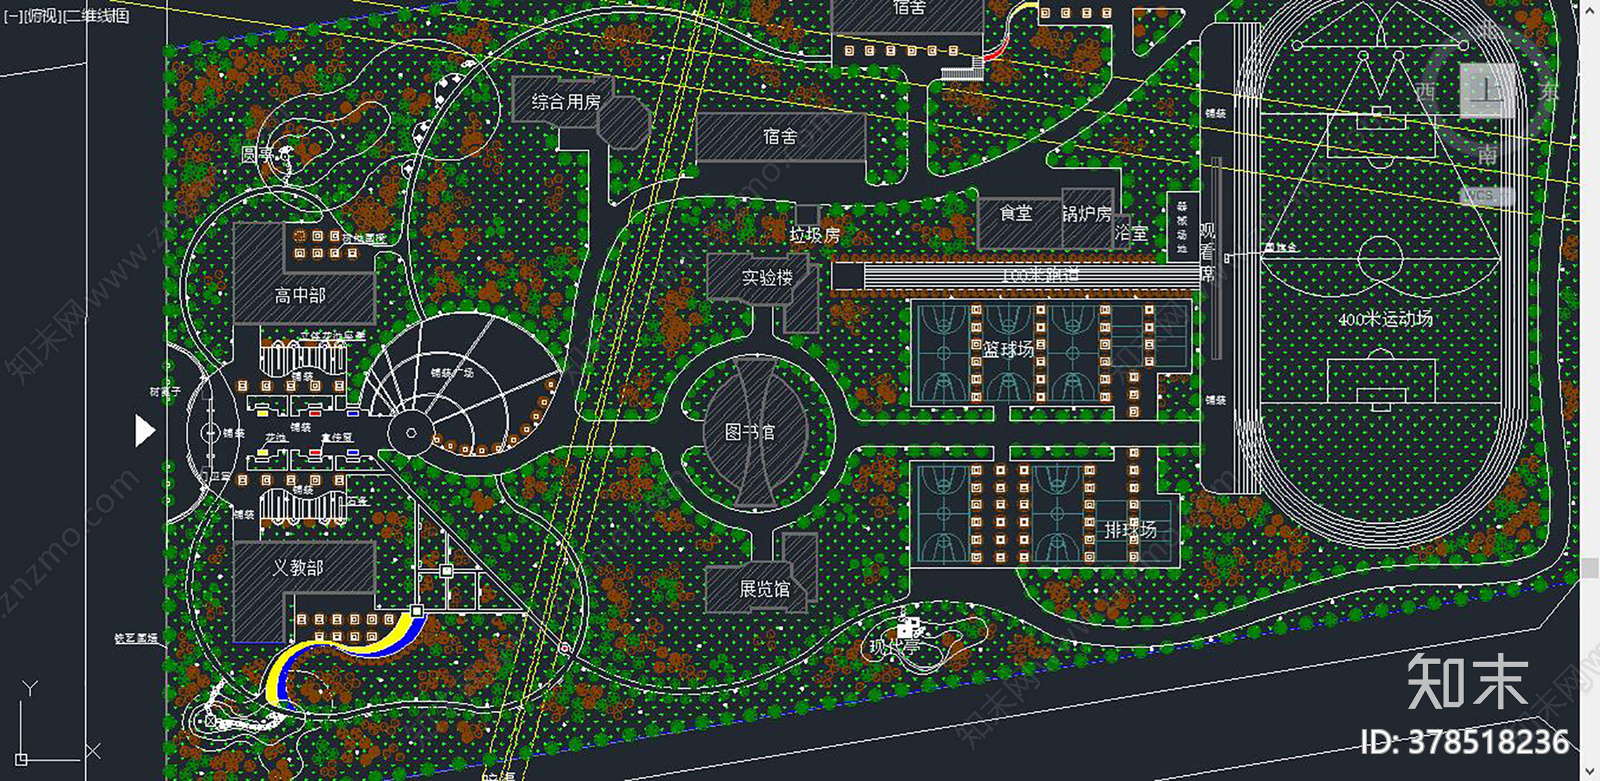Select the 图书馆 label
The height and width of the screenshot is (781, 1600).
tap(750, 432)
